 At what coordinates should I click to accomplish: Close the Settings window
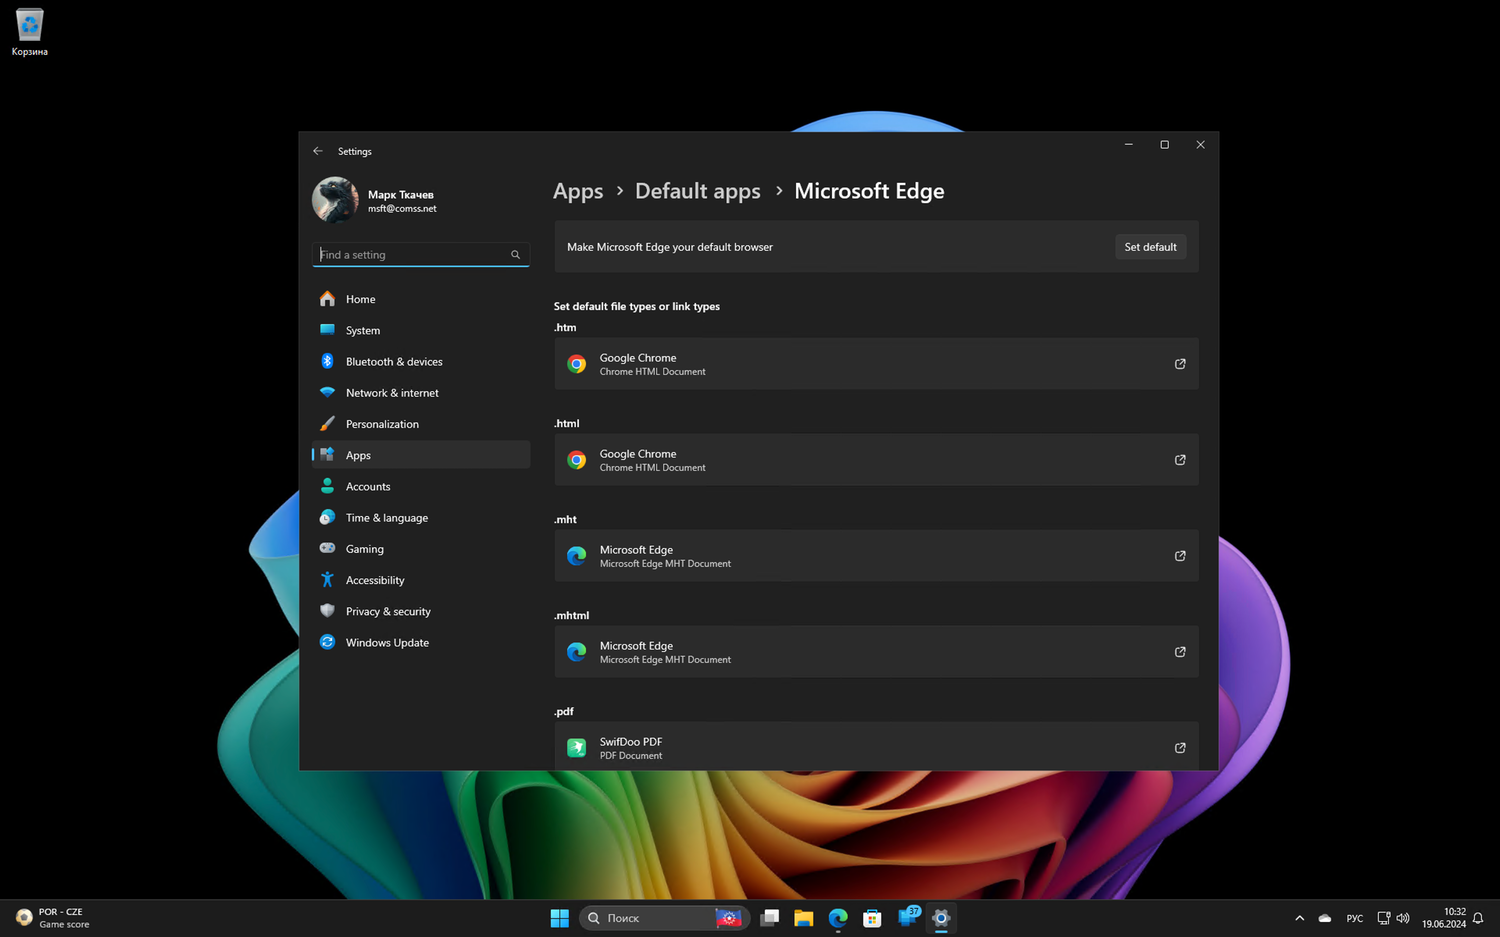[1201, 145]
